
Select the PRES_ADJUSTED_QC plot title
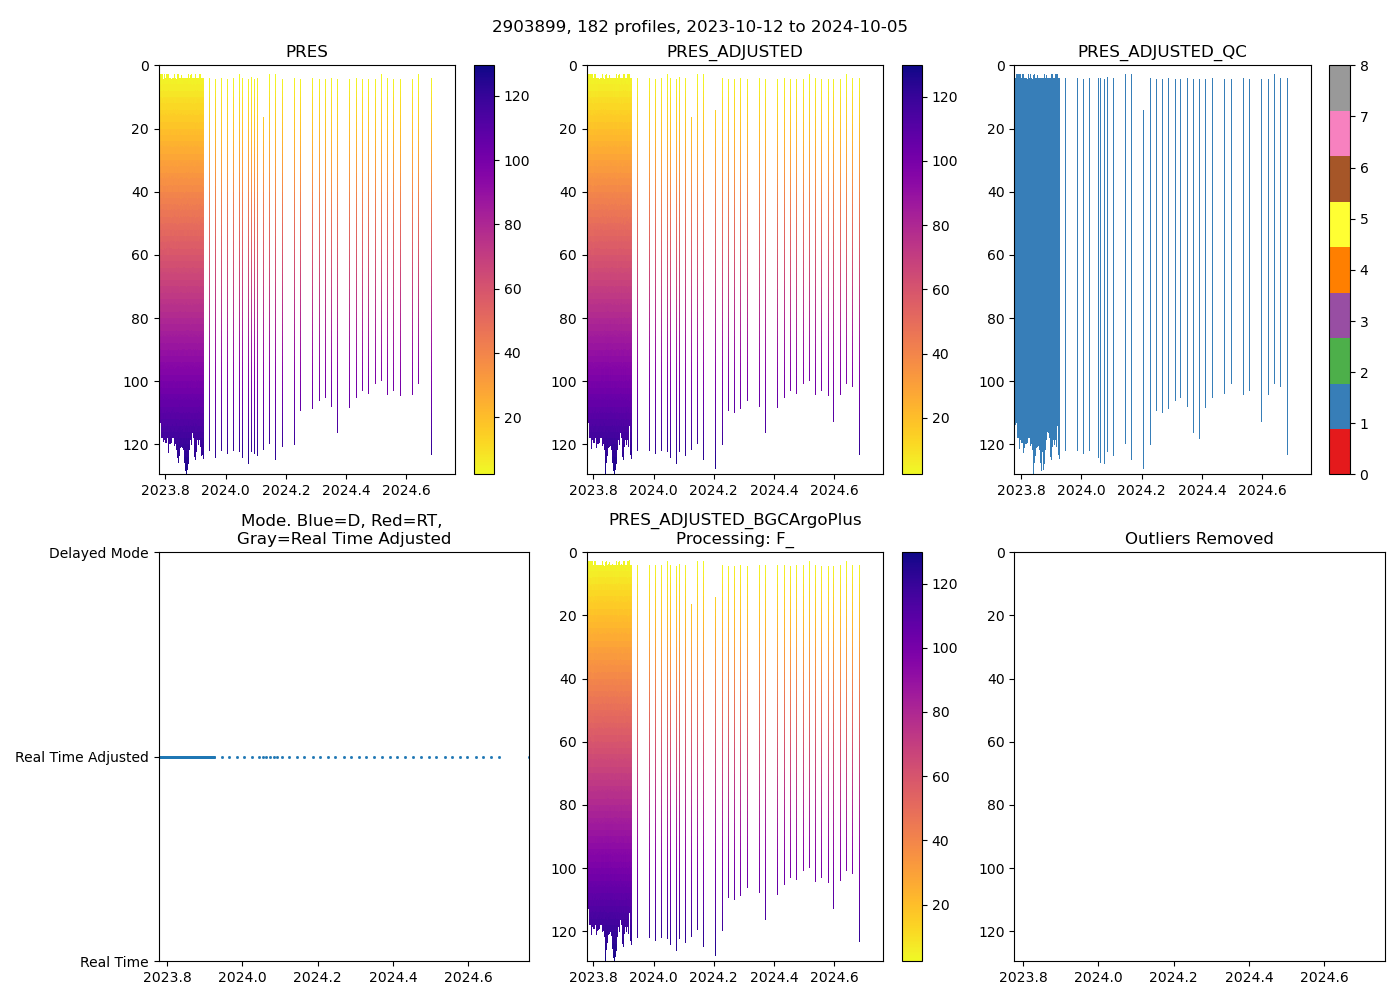coord(1161,52)
